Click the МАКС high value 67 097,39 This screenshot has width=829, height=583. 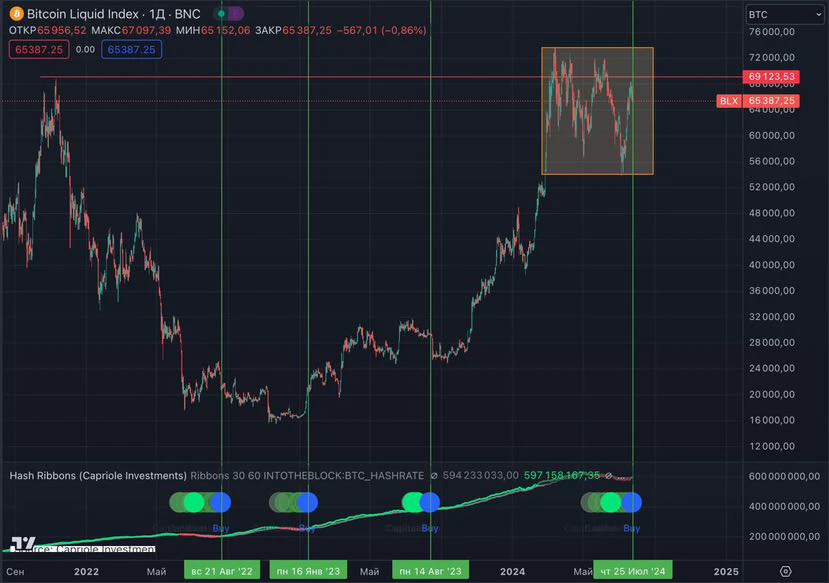(146, 31)
